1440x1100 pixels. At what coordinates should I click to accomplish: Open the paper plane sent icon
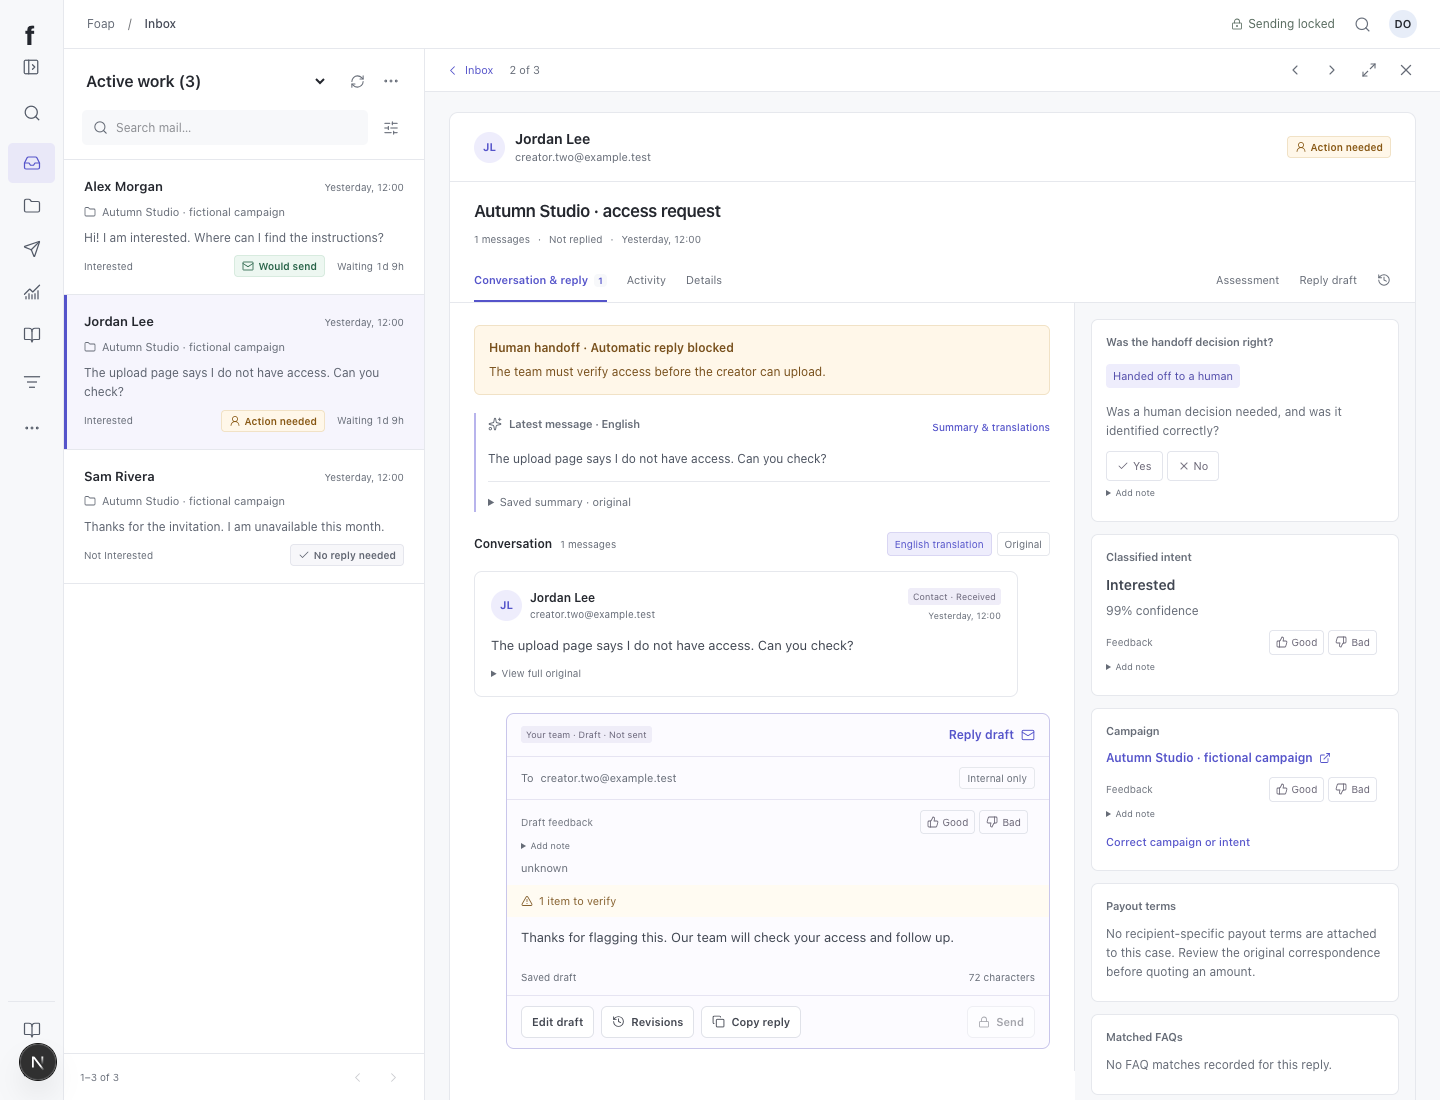(x=32, y=249)
